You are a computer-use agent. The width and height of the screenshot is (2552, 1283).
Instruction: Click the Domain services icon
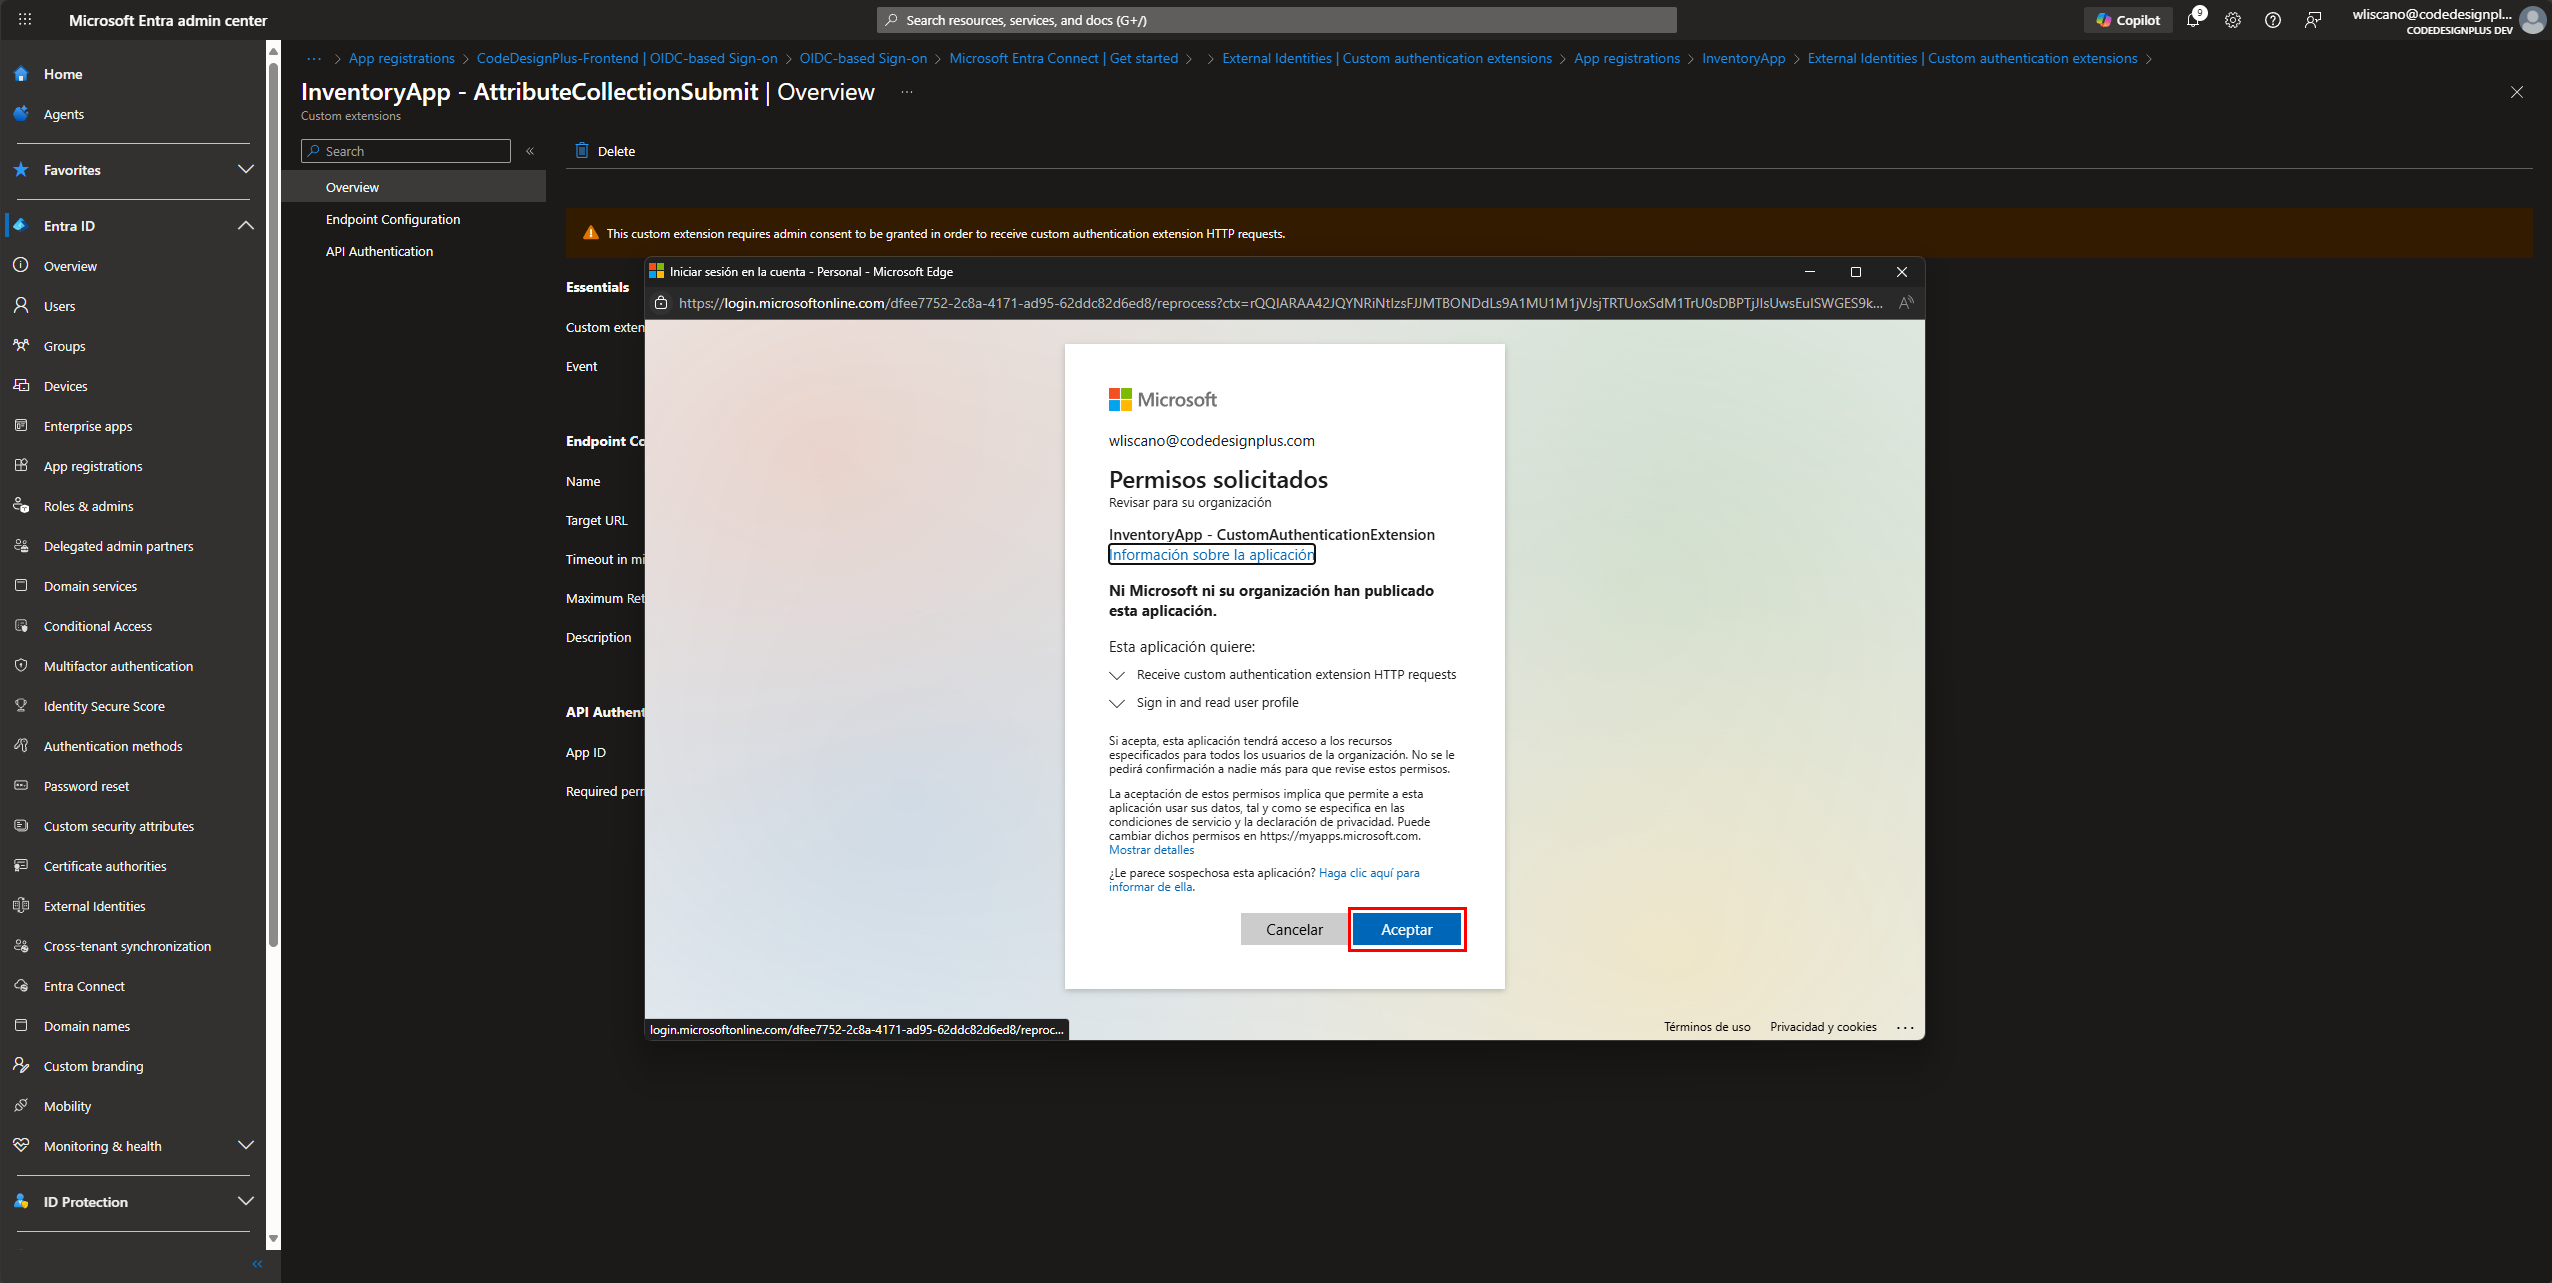(x=21, y=586)
